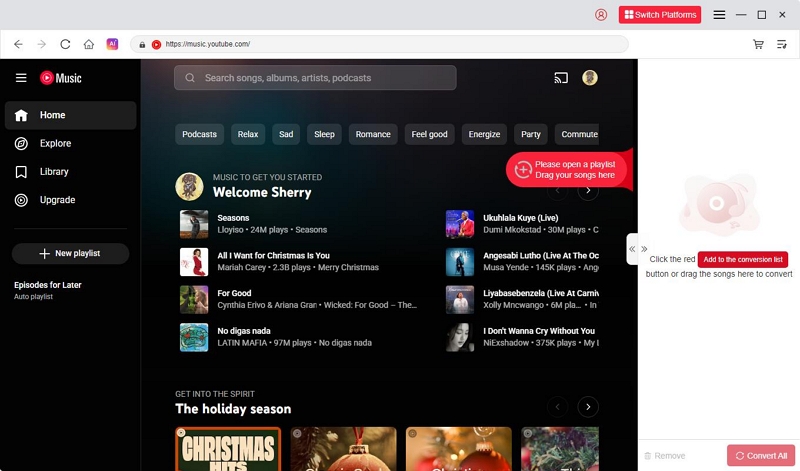
Task: Select the Romance mood chip
Action: tap(373, 134)
